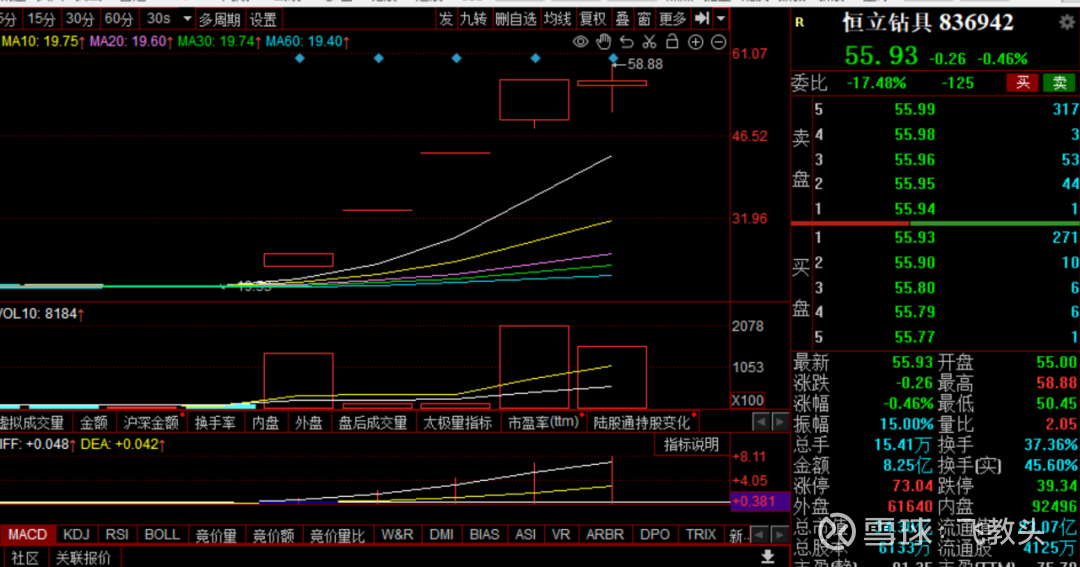
Task: Open settings gear for 恒立钻具
Action: pyautogui.click(x=1067, y=22)
